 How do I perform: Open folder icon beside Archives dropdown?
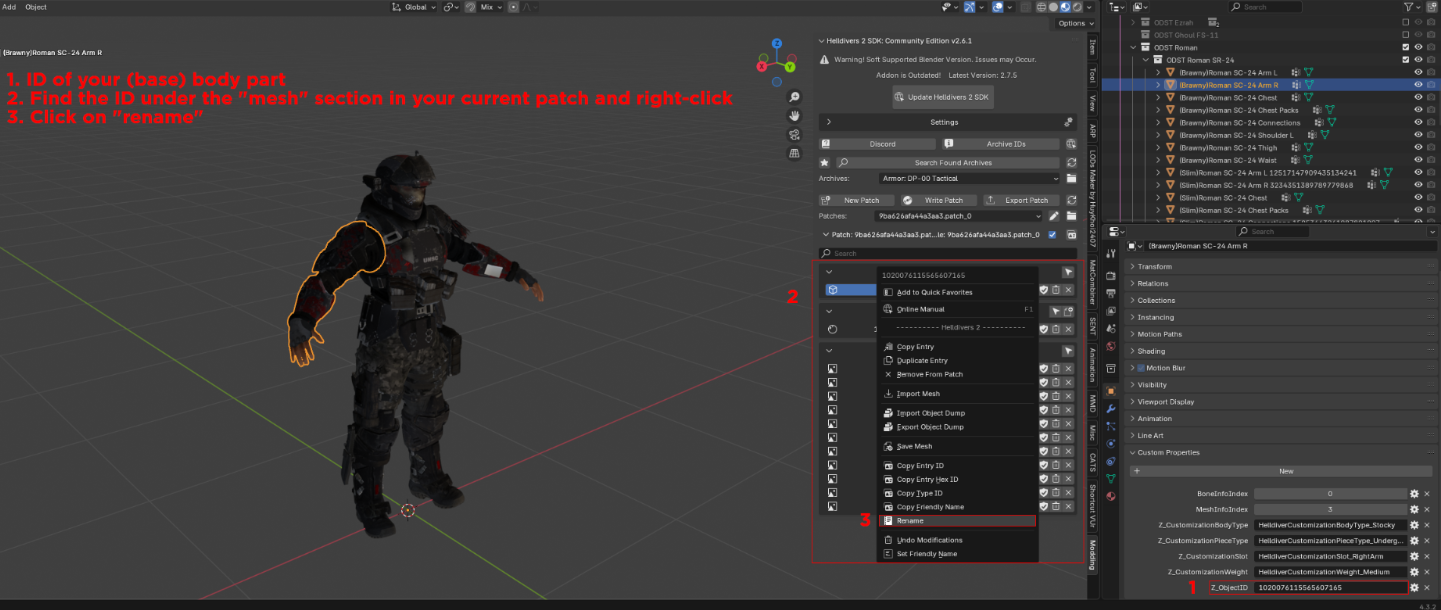point(1071,178)
